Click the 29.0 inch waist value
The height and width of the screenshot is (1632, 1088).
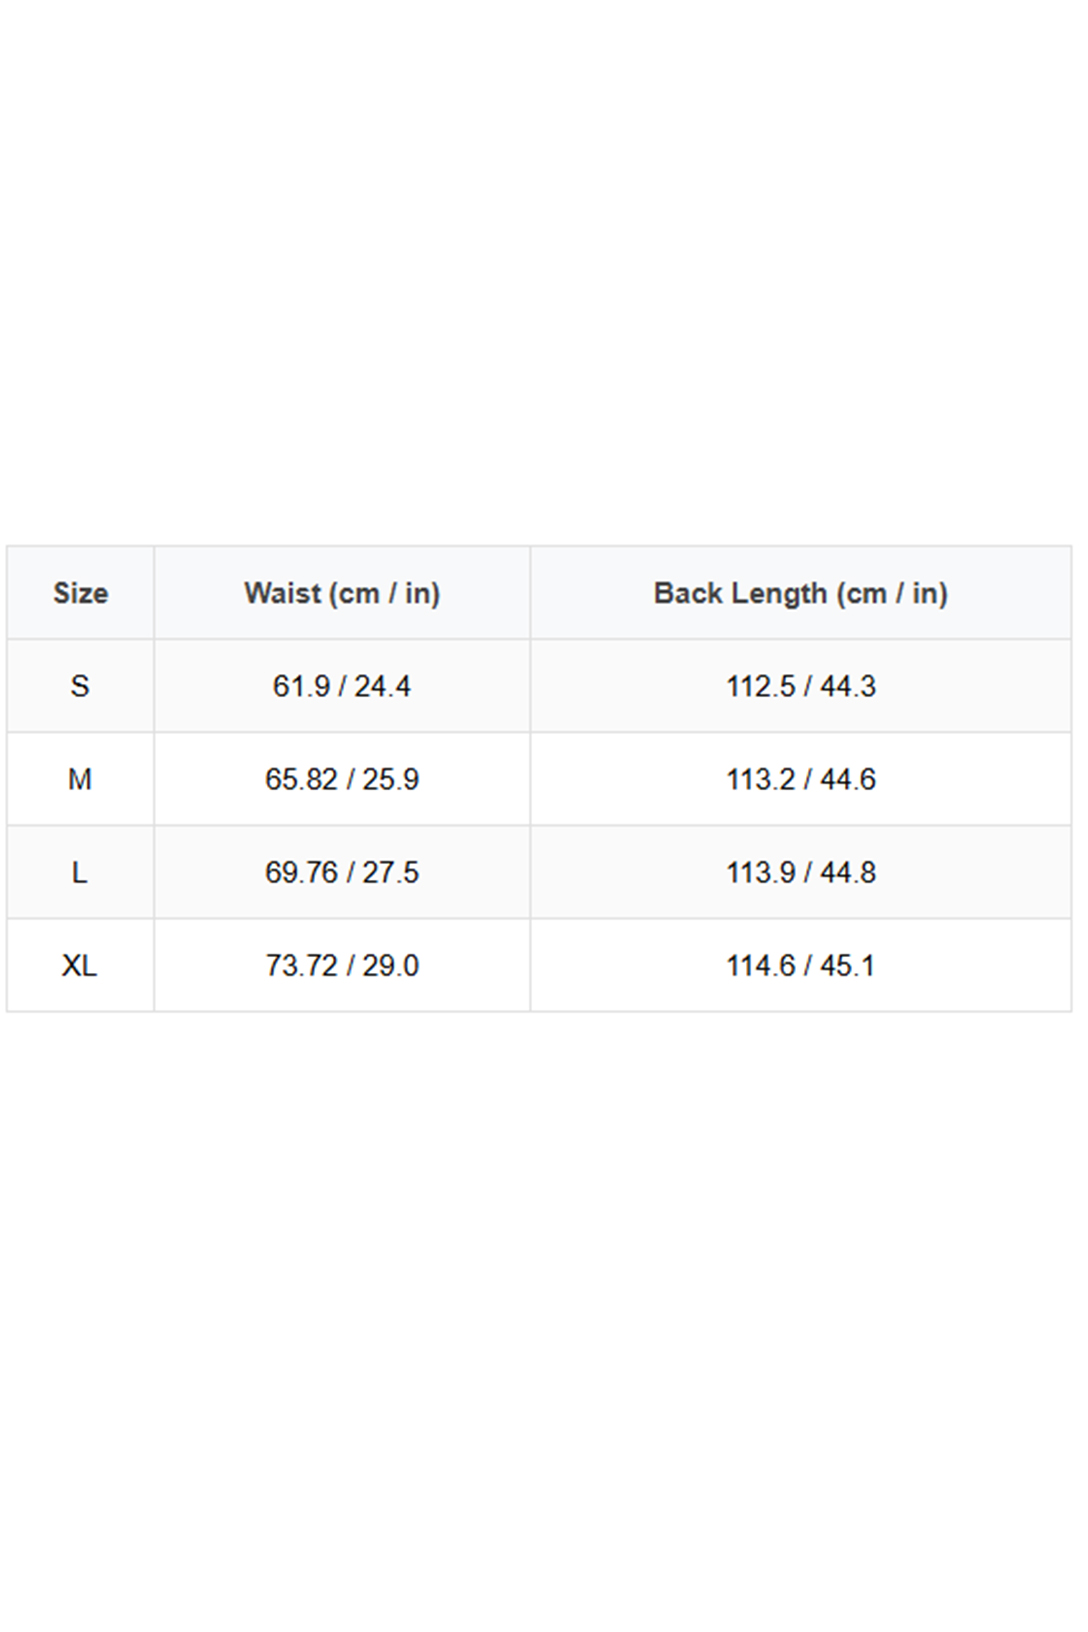(x=390, y=966)
